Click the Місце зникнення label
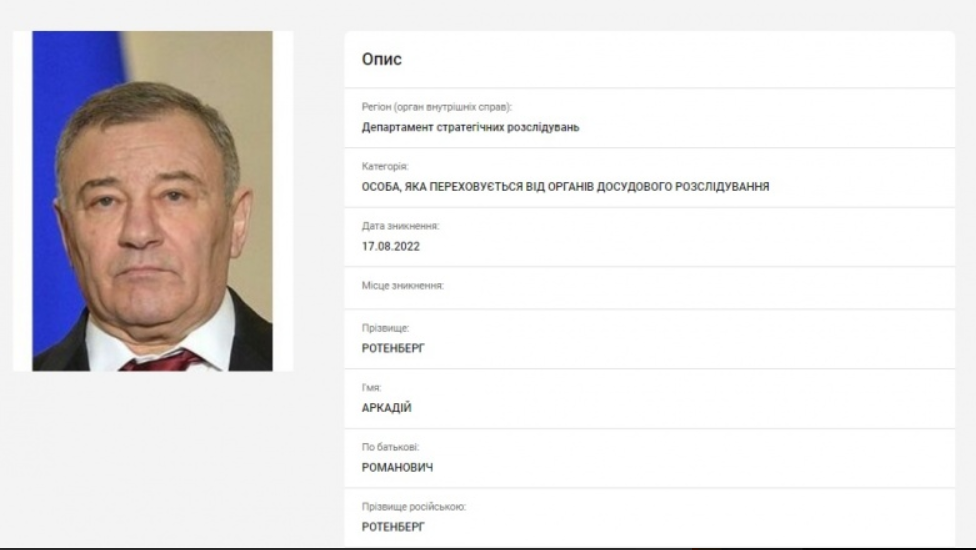 (x=403, y=286)
